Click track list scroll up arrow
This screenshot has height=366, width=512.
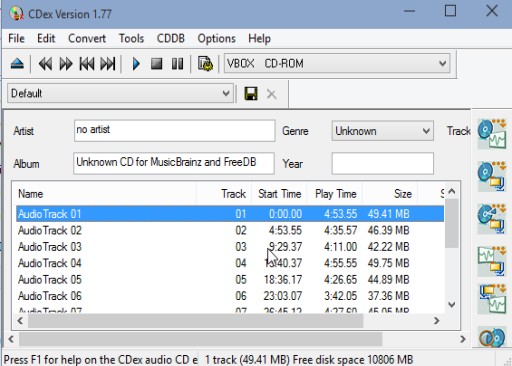(x=452, y=191)
